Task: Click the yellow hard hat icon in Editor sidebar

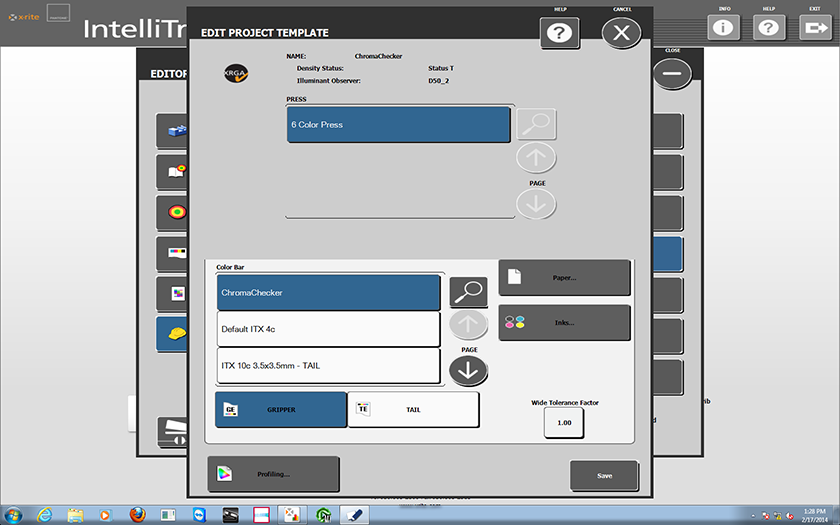Action: (x=177, y=333)
